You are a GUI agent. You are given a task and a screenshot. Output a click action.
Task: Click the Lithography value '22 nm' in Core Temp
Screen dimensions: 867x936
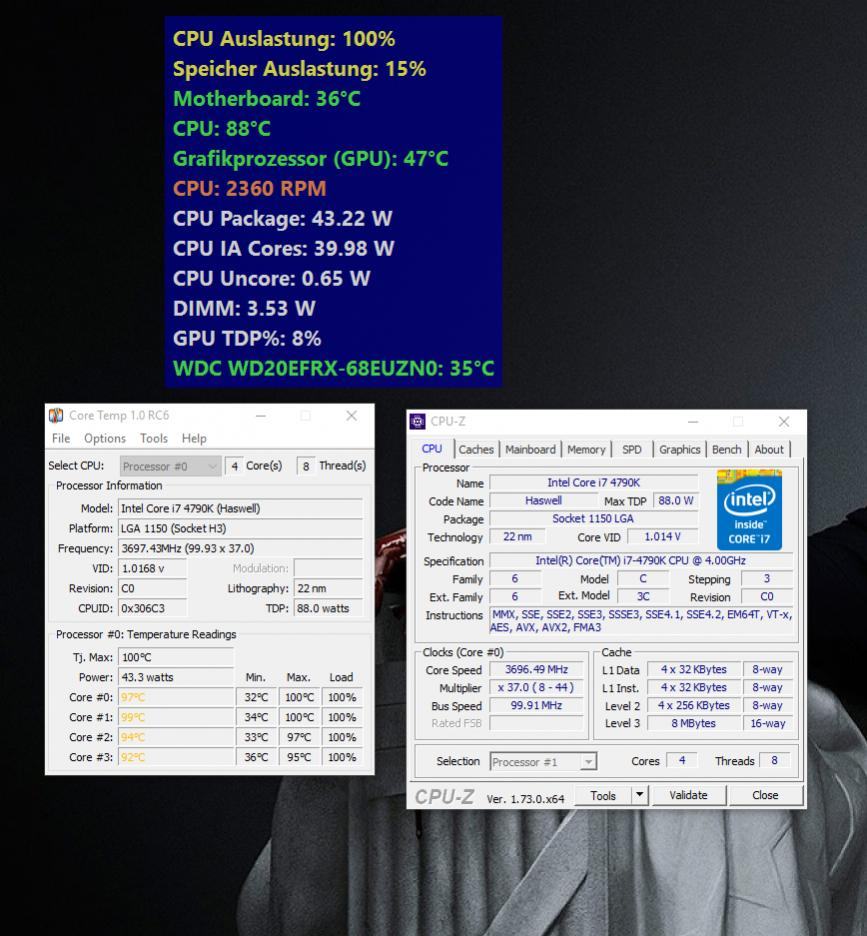[x=328, y=589]
